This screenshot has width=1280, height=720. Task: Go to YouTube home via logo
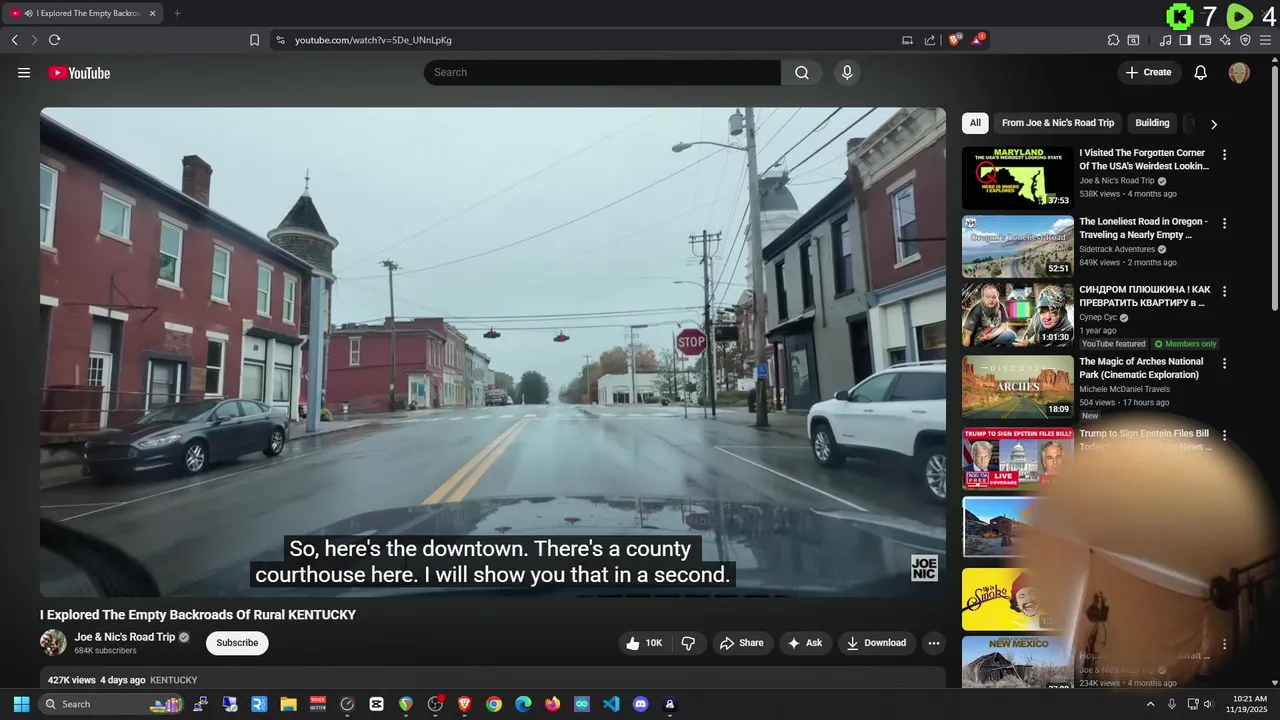pyautogui.click(x=79, y=72)
